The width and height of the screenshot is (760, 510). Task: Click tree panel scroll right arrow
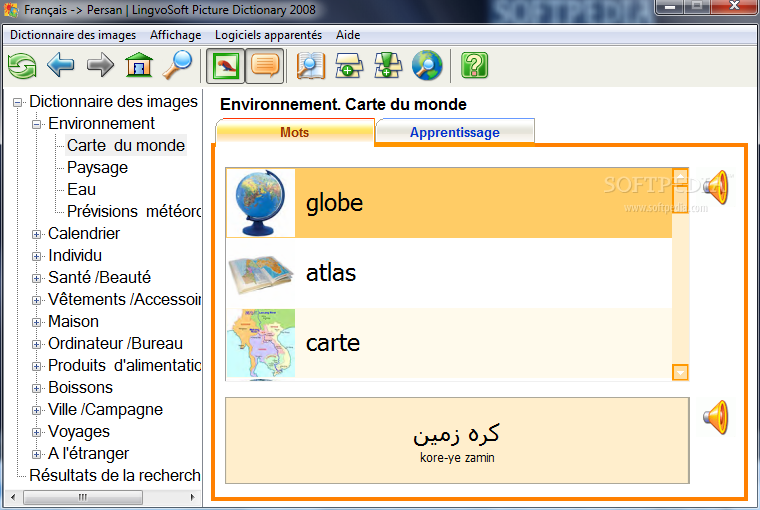(192, 497)
